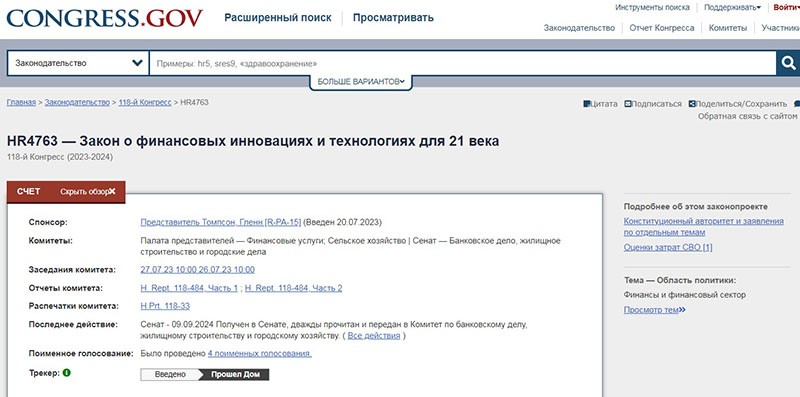Open committee meeting 27.07.23 10:00 link
The height and width of the screenshot is (397, 800).
tap(168, 269)
